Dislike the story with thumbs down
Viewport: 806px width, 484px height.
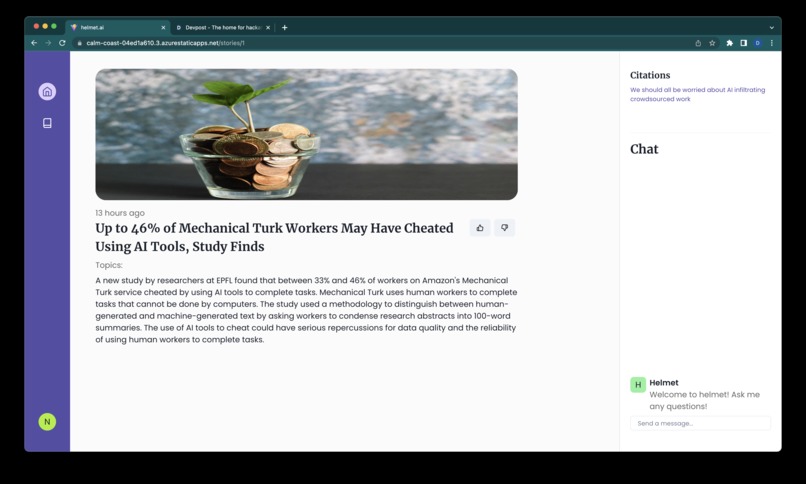pyautogui.click(x=504, y=228)
